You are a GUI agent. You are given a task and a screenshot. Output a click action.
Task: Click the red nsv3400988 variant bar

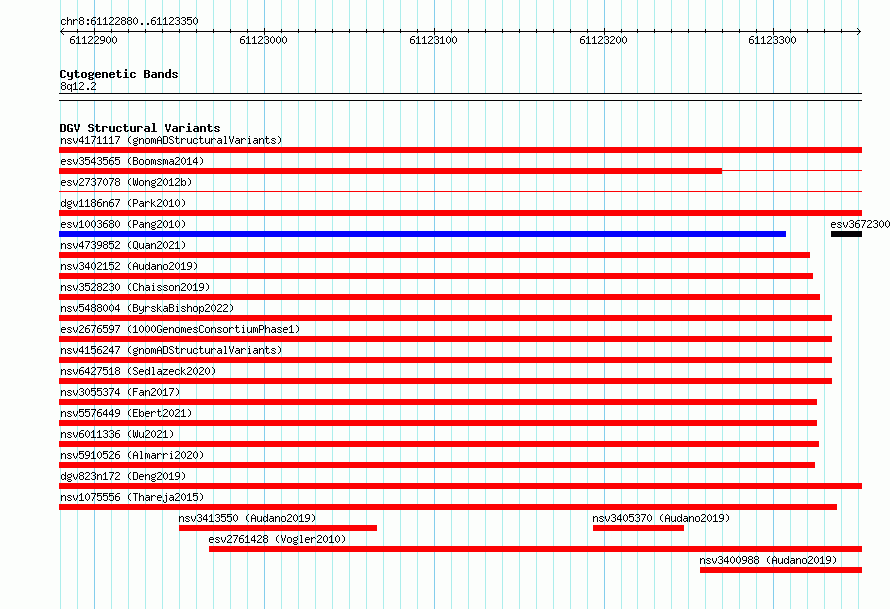[x=780, y=570]
